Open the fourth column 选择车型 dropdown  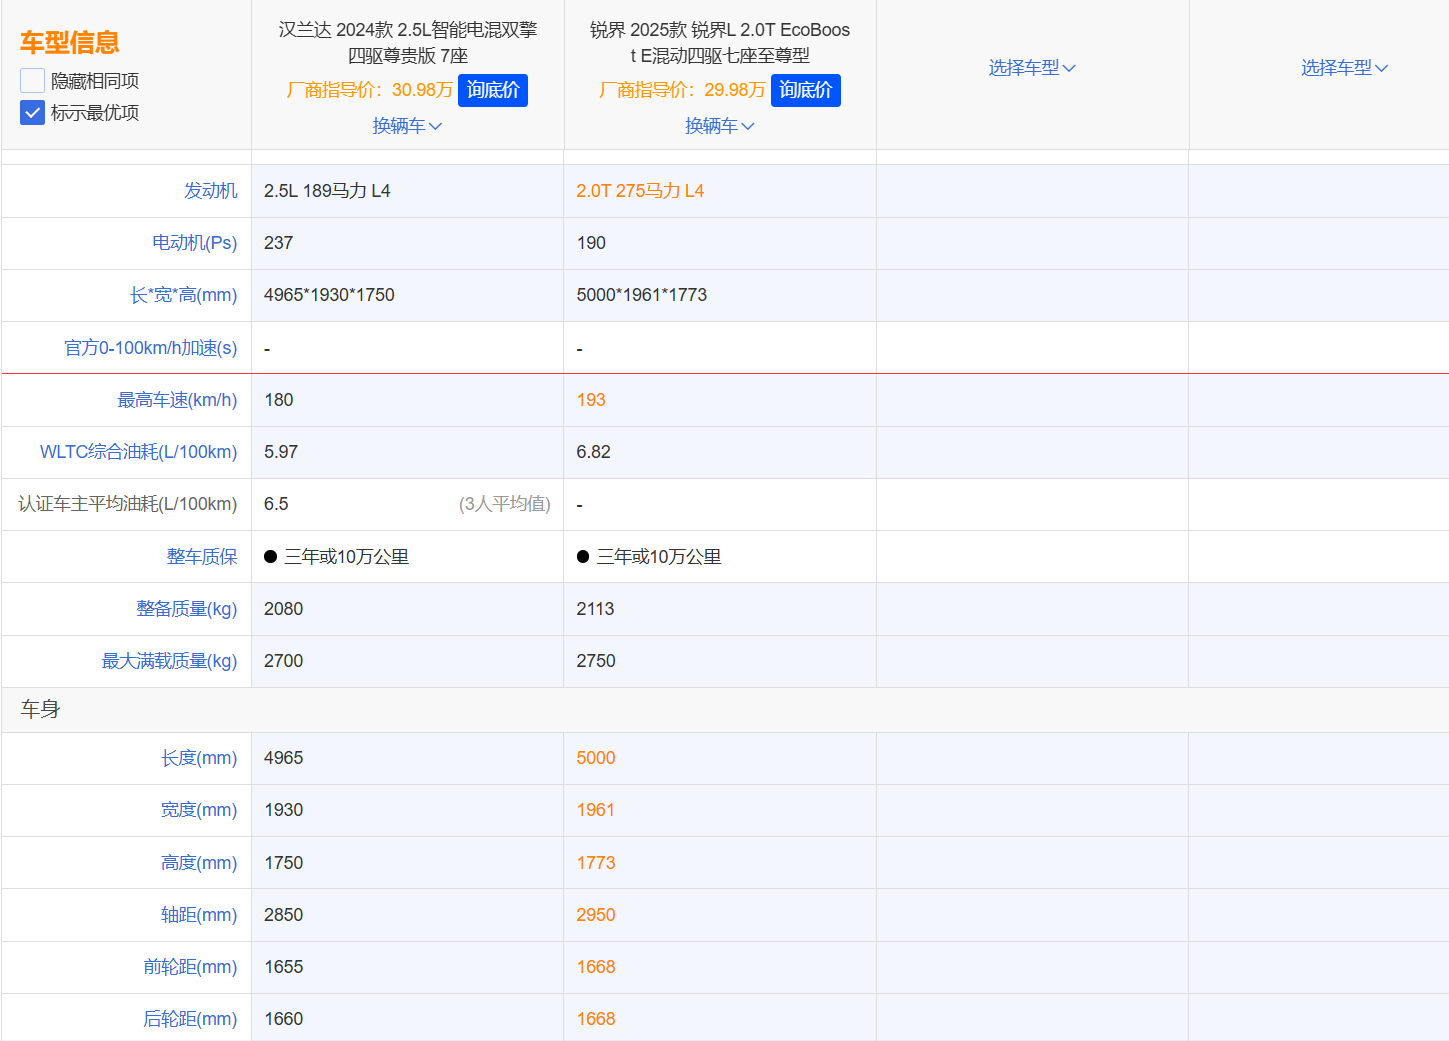(x=1344, y=68)
